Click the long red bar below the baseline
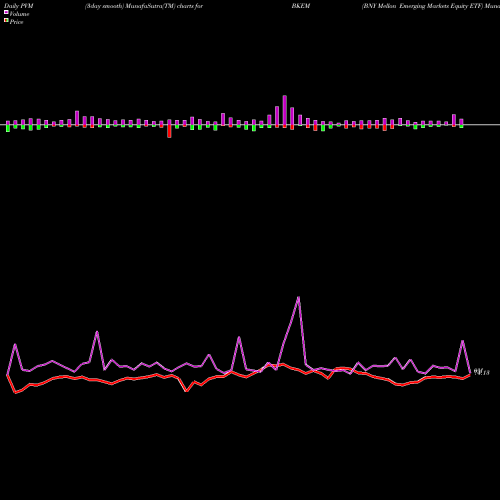 point(169,131)
